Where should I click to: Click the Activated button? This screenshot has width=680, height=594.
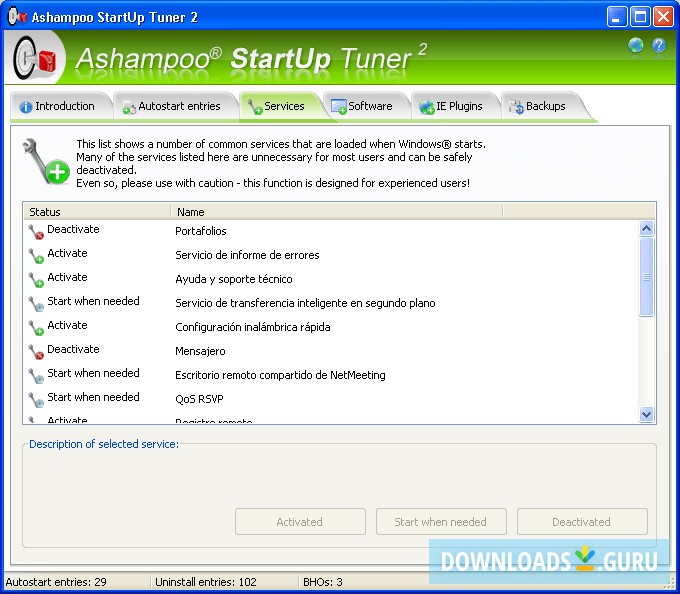pyautogui.click(x=300, y=522)
